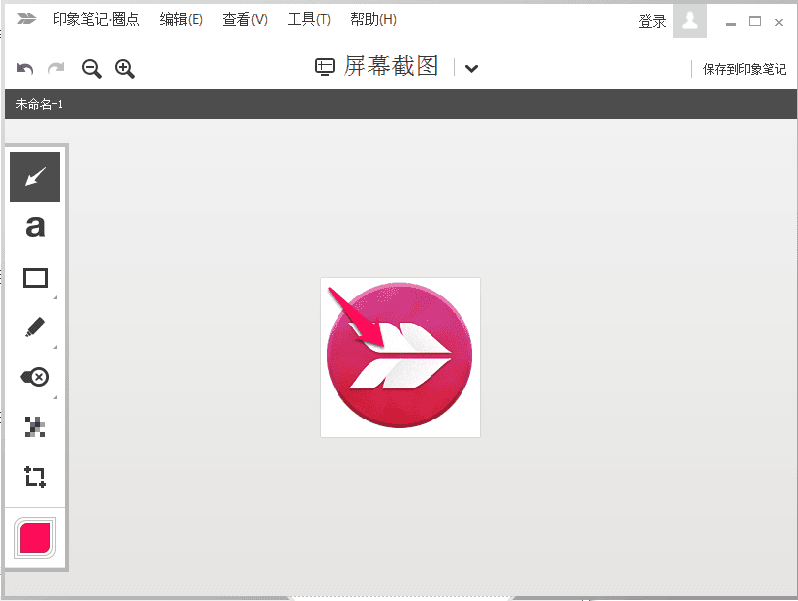The image size is (798, 601).
Task: Click the screen capture monitor icon
Action: point(325,67)
